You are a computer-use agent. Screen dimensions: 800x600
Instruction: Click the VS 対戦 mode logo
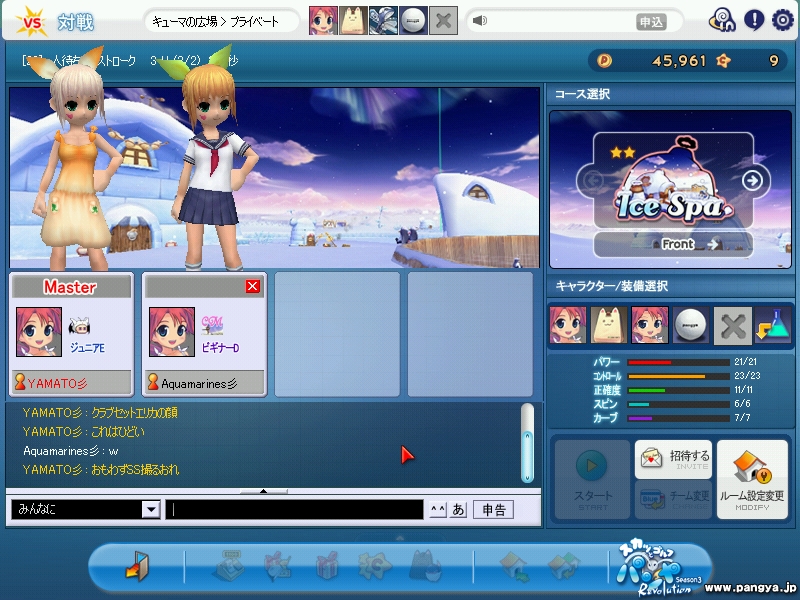[55, 22]
